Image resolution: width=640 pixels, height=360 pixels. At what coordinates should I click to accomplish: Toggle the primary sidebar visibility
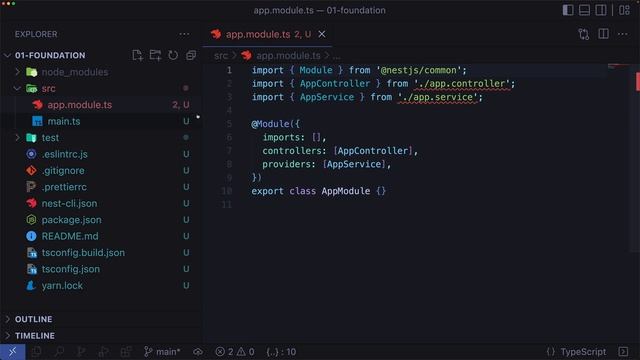568,10
